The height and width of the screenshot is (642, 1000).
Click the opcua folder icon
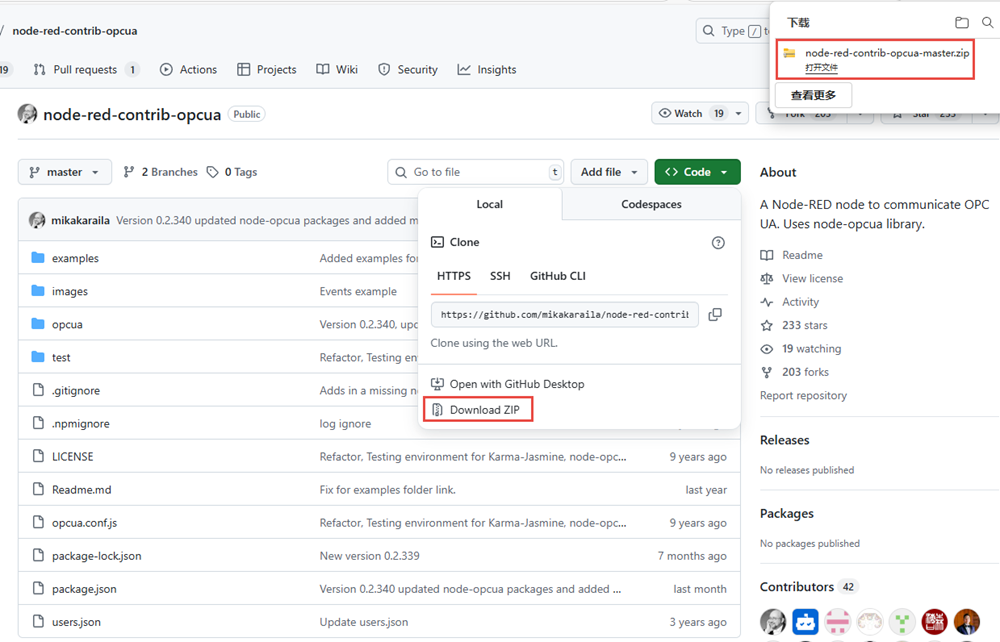click(38, 324)
